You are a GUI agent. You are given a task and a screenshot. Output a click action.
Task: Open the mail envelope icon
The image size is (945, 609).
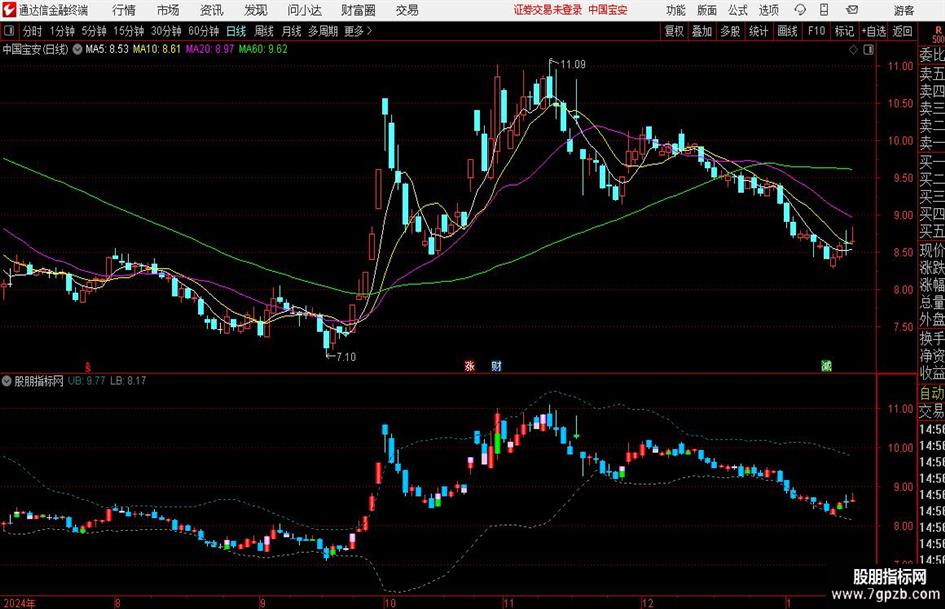tap(852, 10)
